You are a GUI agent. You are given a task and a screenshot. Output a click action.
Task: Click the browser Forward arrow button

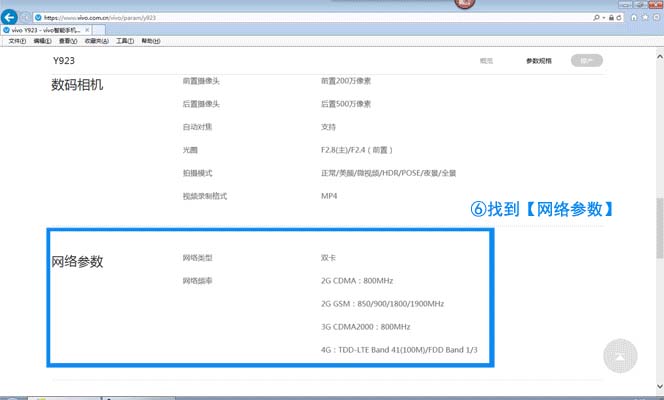pos(27,18)
